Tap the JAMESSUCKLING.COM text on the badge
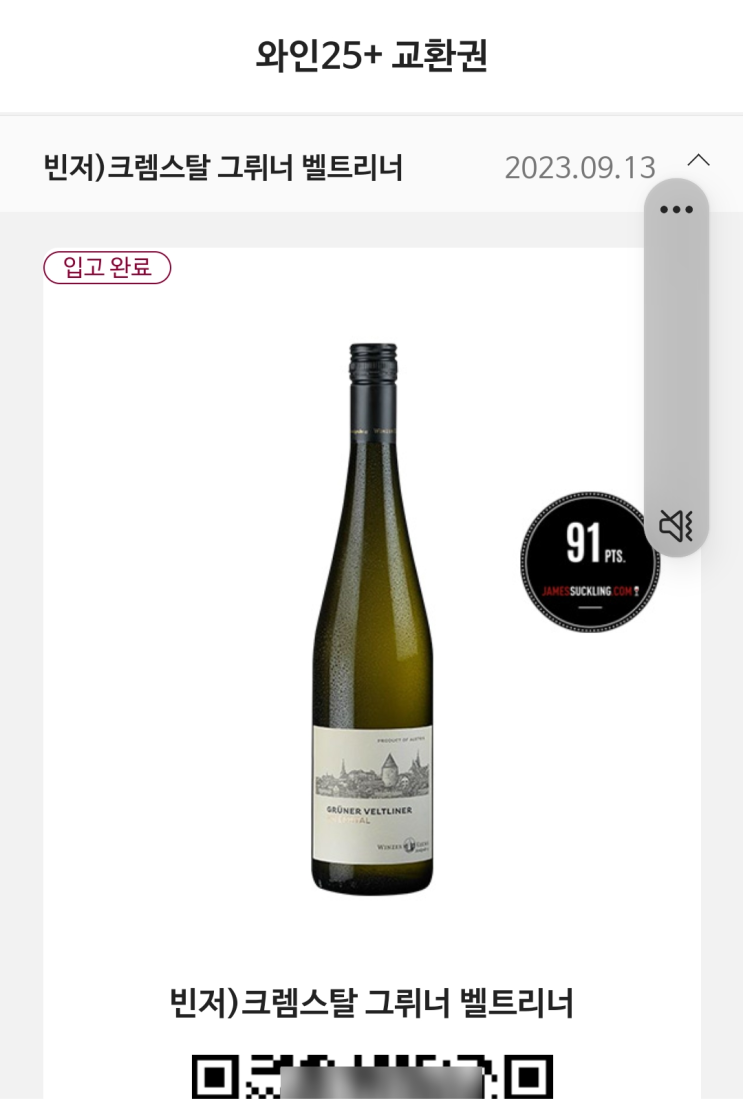743x1114 pixels. coord(589,591)
